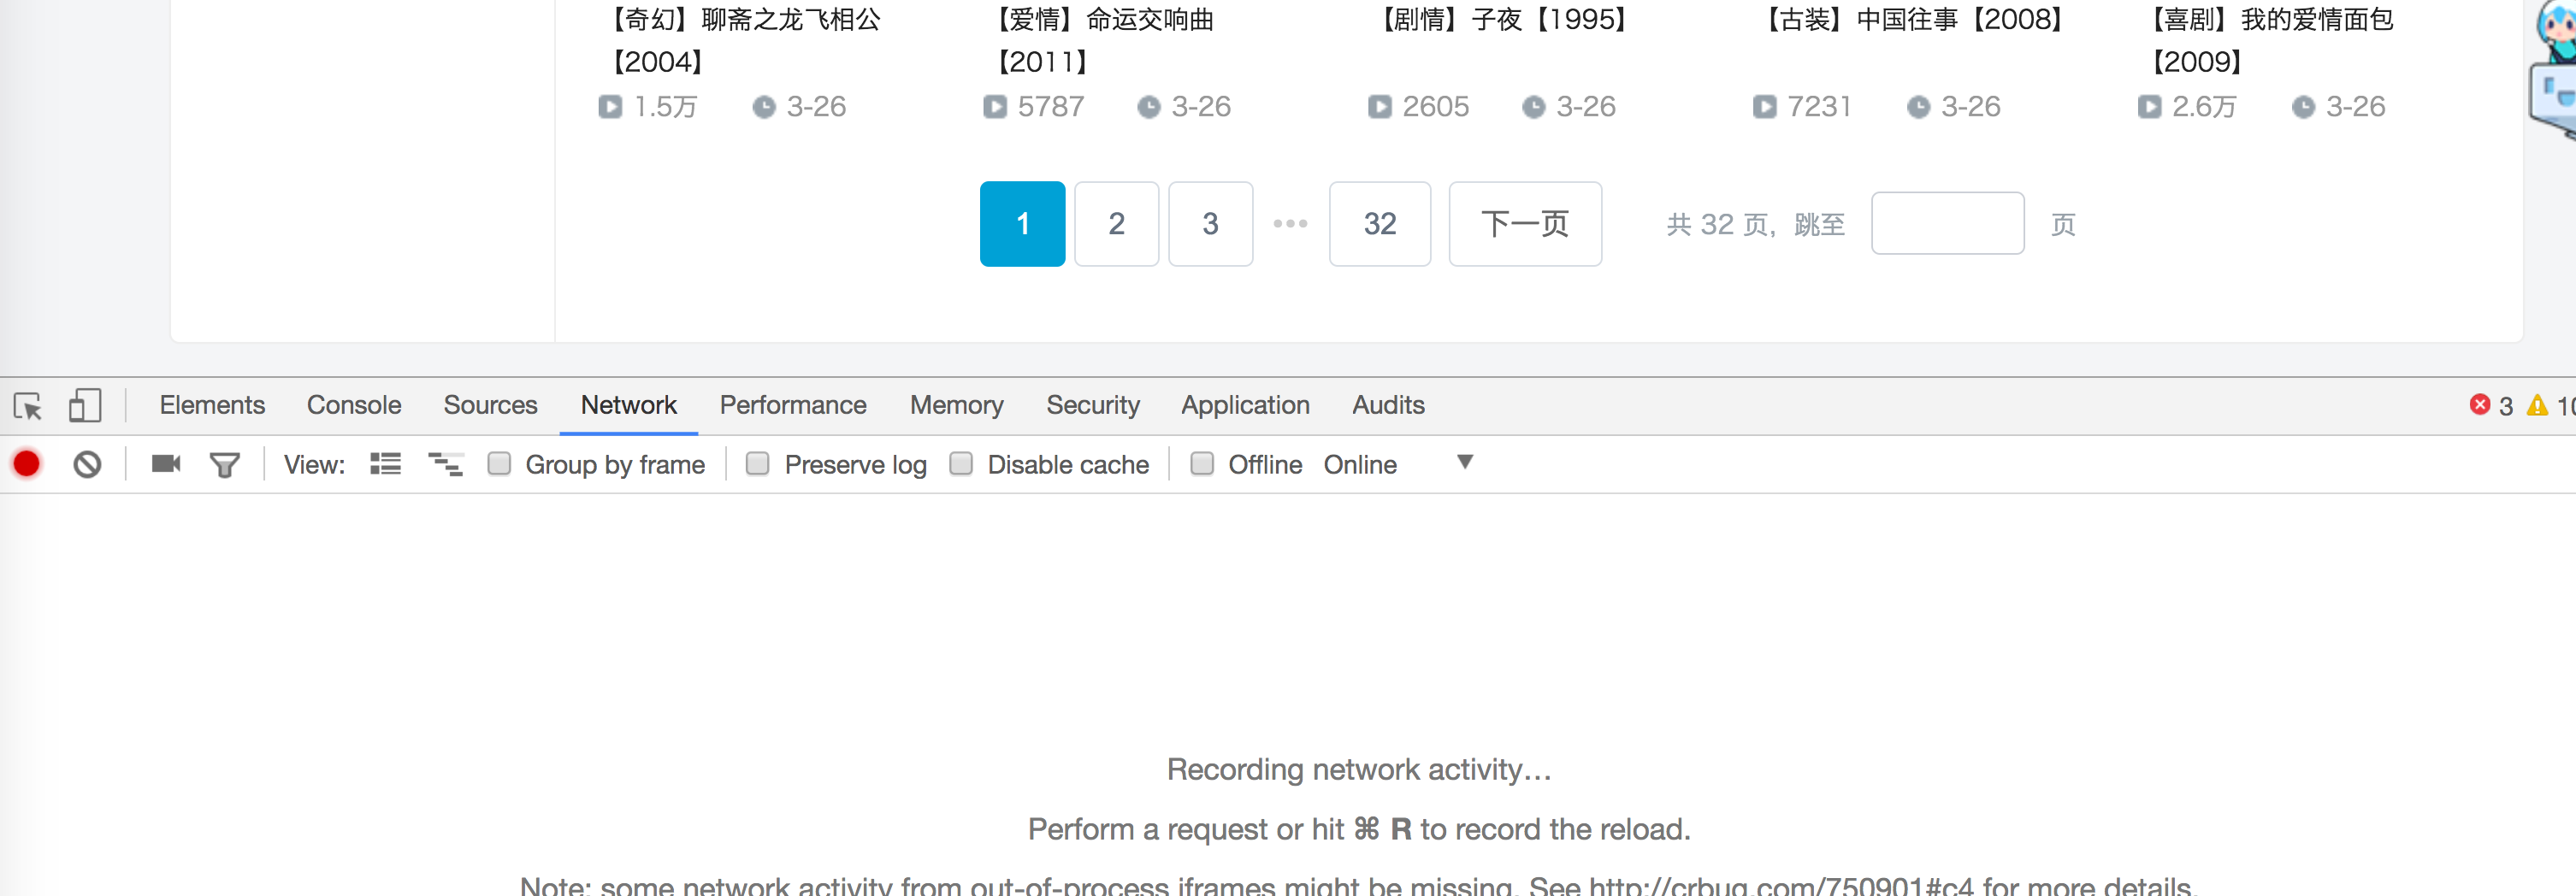Enable screenshot capture filmstrip icon
Viewport: 2576px width, 896px height.
tap(165, 463)
